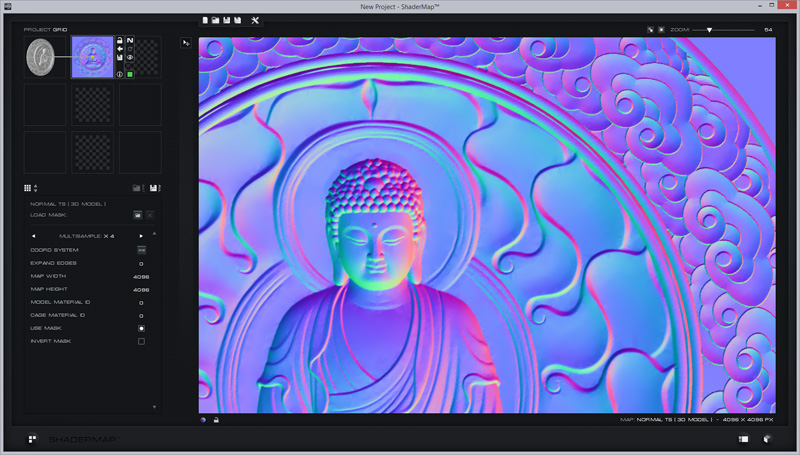Enable the Invert Mask checkbox
The image size is (800, 455).
coord(141,341)
